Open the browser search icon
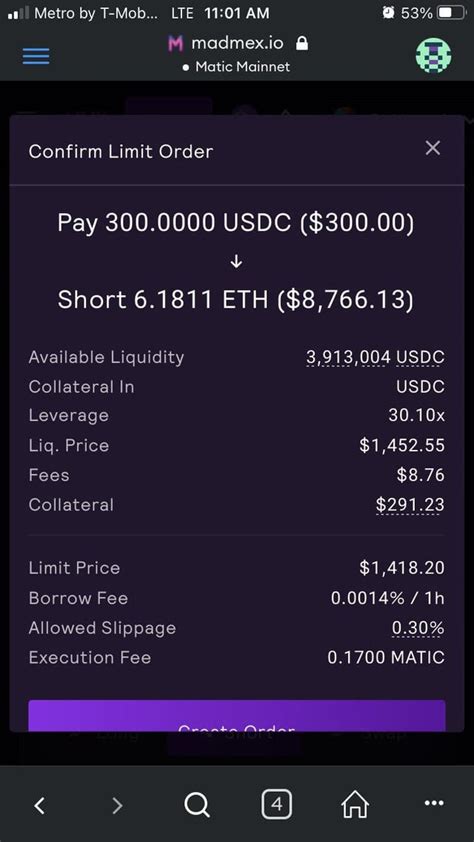 pyautogui.click(x=196, y=804)
